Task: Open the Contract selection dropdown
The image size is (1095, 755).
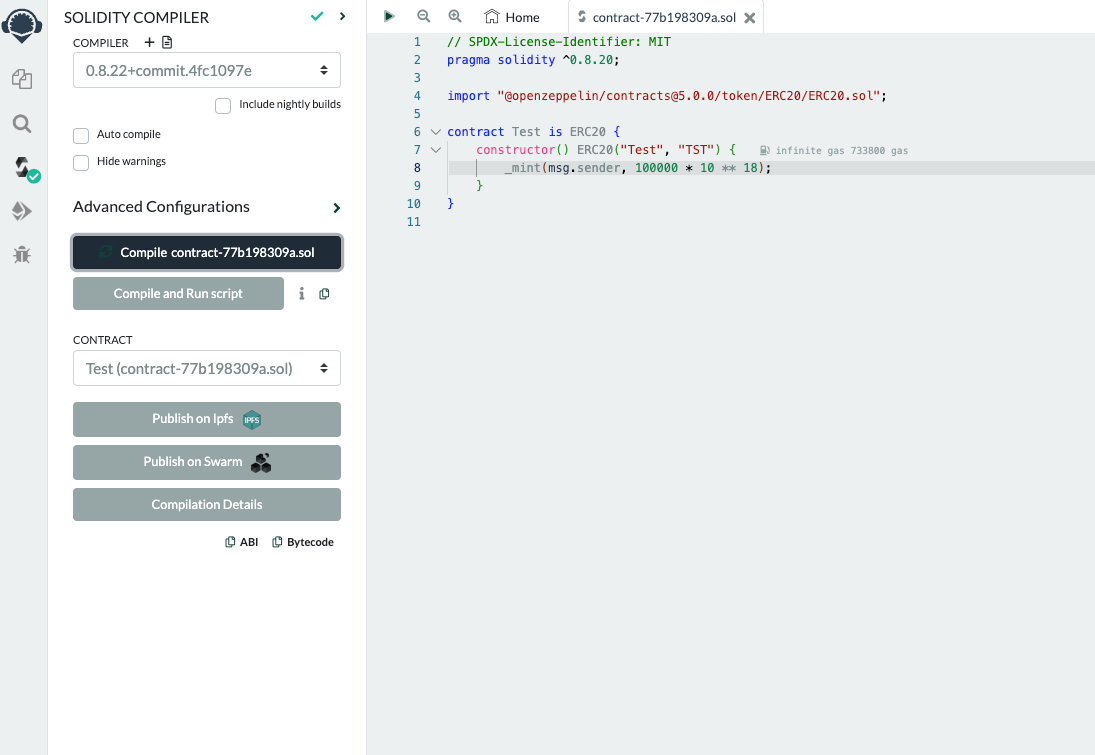Action: [207, 368]
